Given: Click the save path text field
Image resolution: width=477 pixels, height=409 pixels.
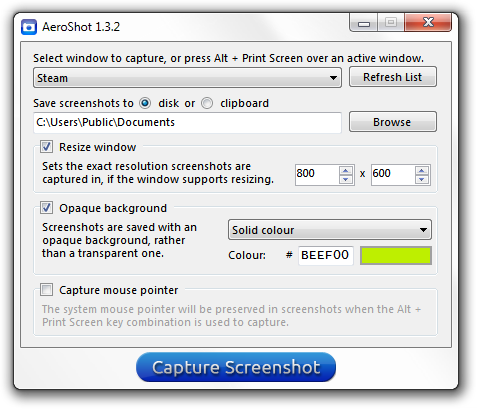Looking at the screenshot, I should pyautogui.click(x=187, y=122).
